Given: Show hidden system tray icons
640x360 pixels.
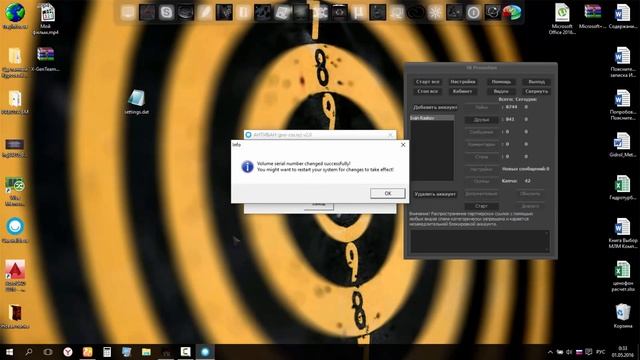Looking at the screenshot, I should click(550, 352).
